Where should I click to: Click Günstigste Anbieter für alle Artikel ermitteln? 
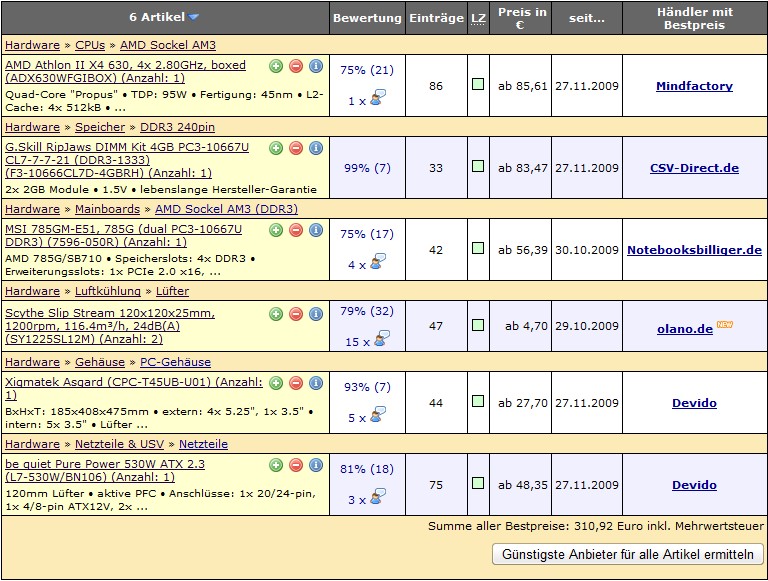628,554
